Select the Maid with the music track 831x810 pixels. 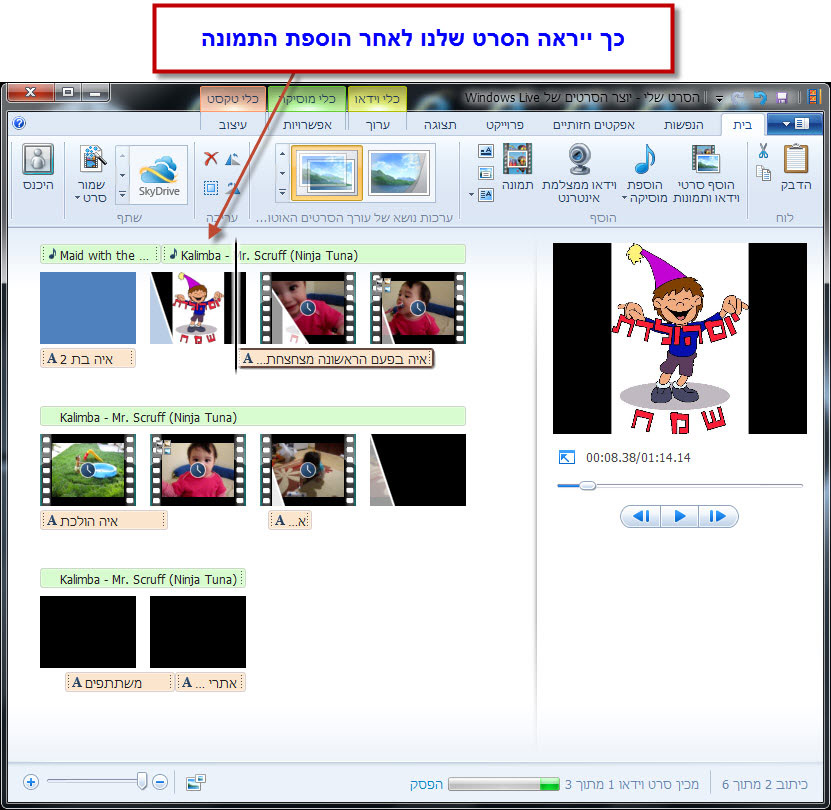100,254
